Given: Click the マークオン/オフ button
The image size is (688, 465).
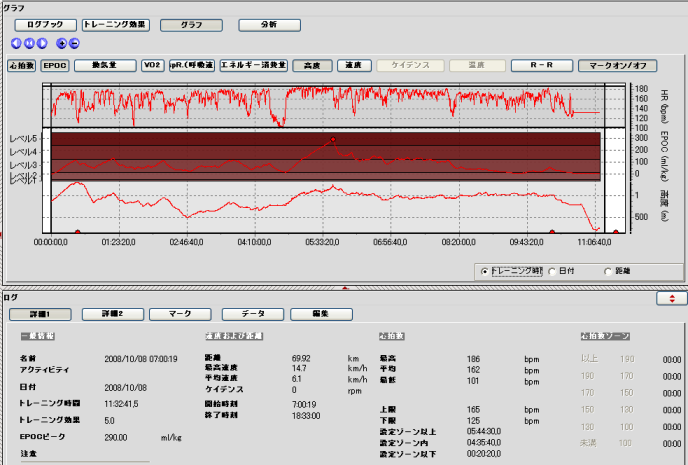Looking at the screenshot, I should tap(618, 65).
